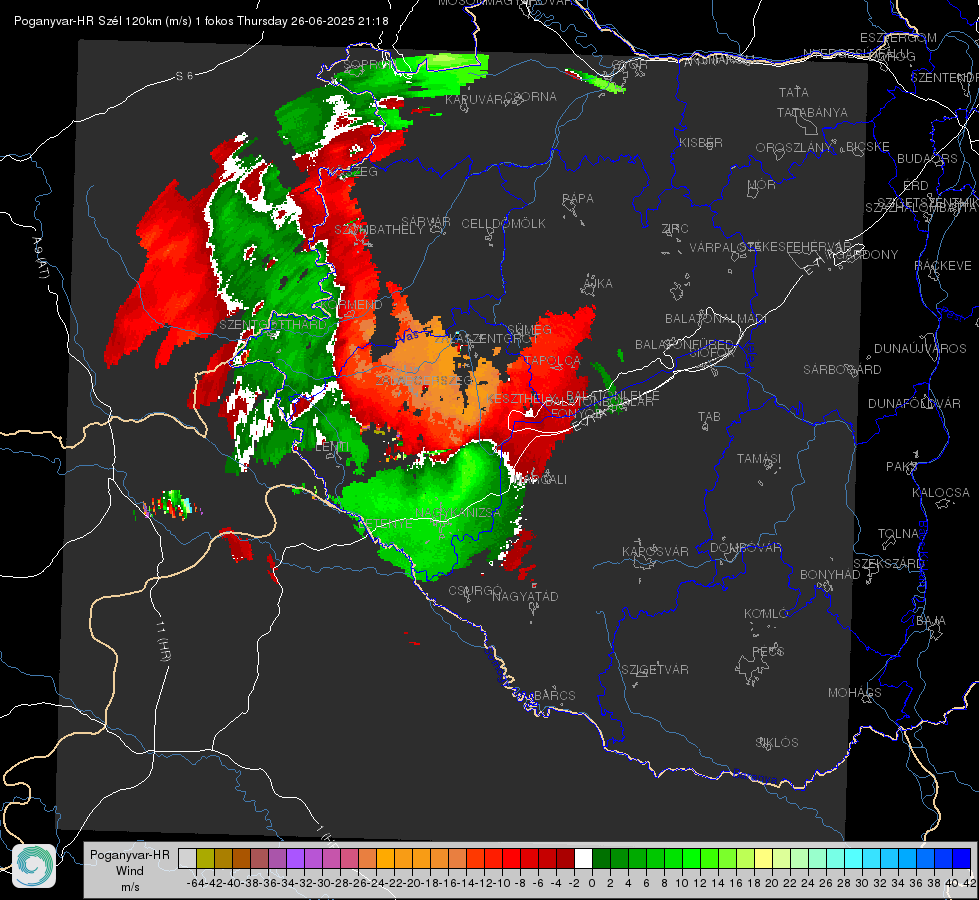This screenshot has height=900, width=979.
Task: Click the MOR city label
Action: pyautogui.click(x=762, y=184)
